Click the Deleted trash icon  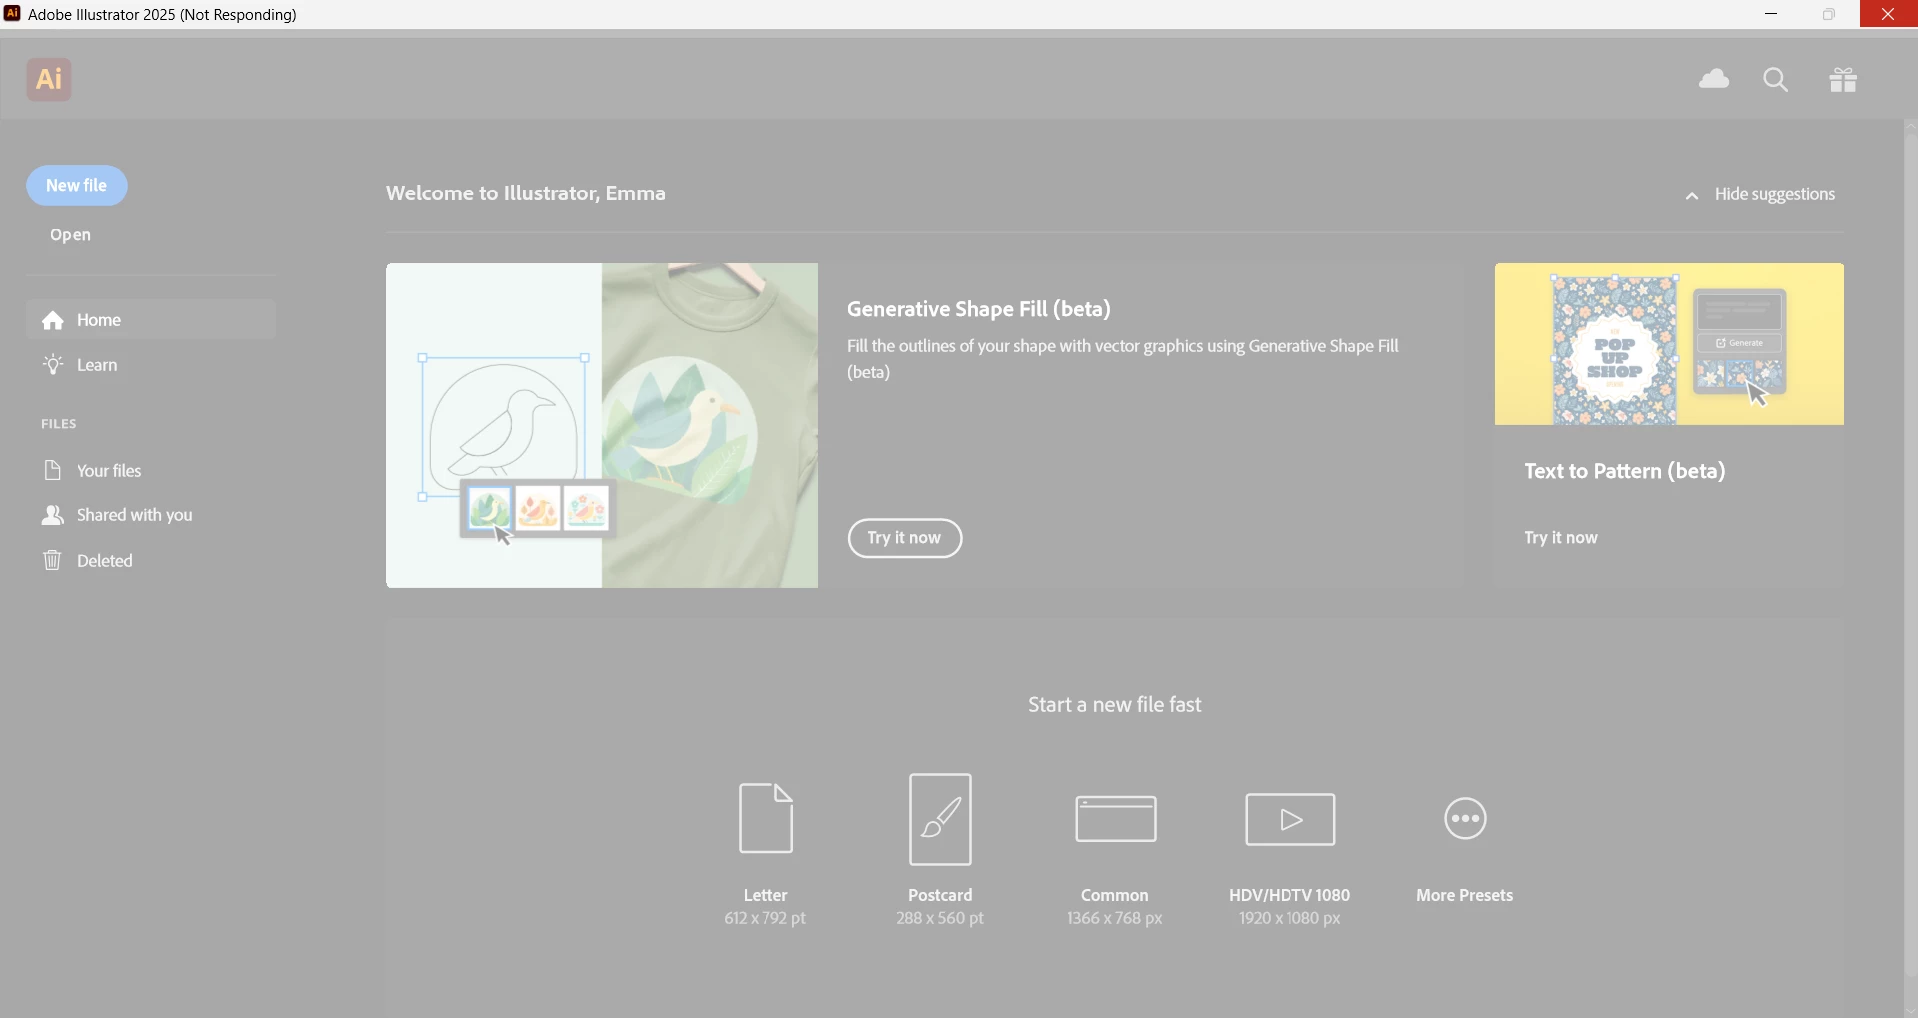(53, 560)
